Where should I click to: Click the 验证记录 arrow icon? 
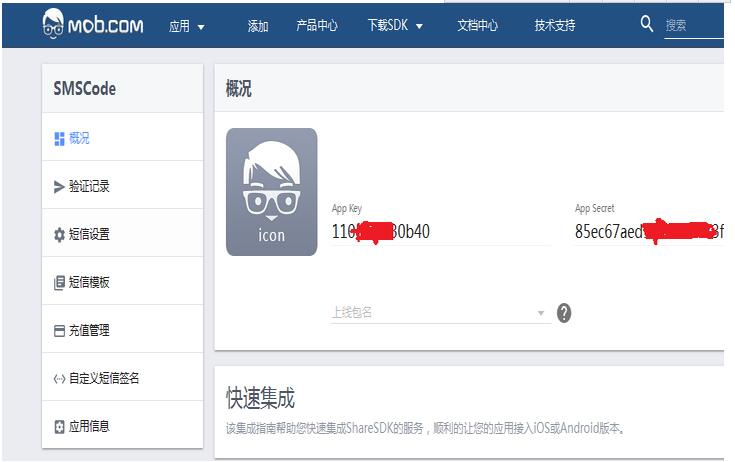(x=59, y=187)
